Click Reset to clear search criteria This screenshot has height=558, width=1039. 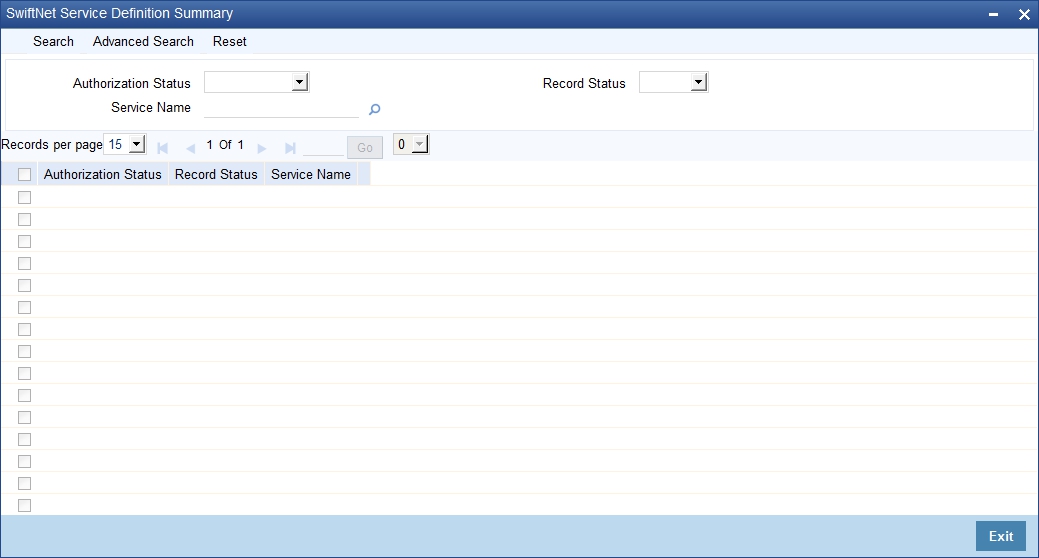click(229, 41)
